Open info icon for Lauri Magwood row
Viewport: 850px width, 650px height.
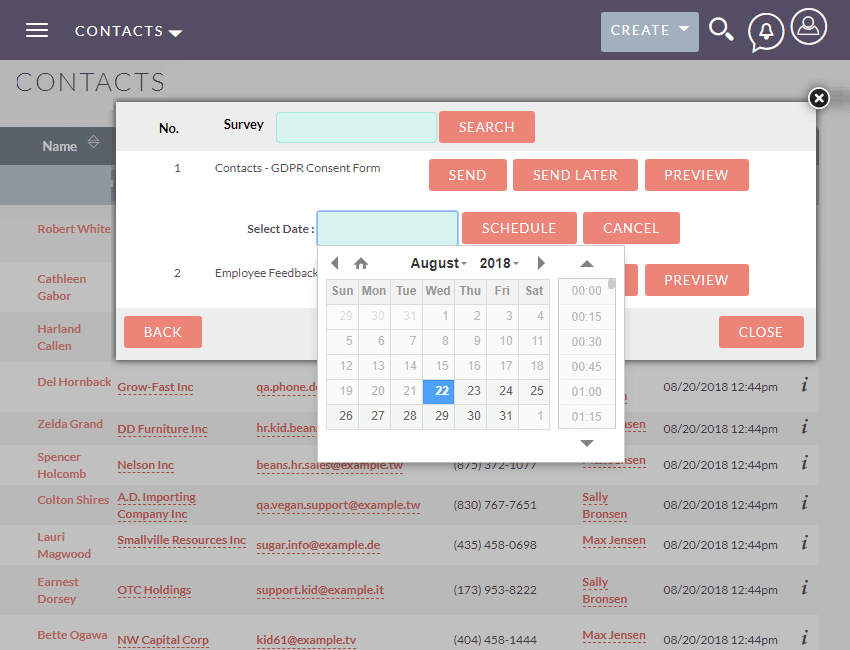tap(804, 543)
